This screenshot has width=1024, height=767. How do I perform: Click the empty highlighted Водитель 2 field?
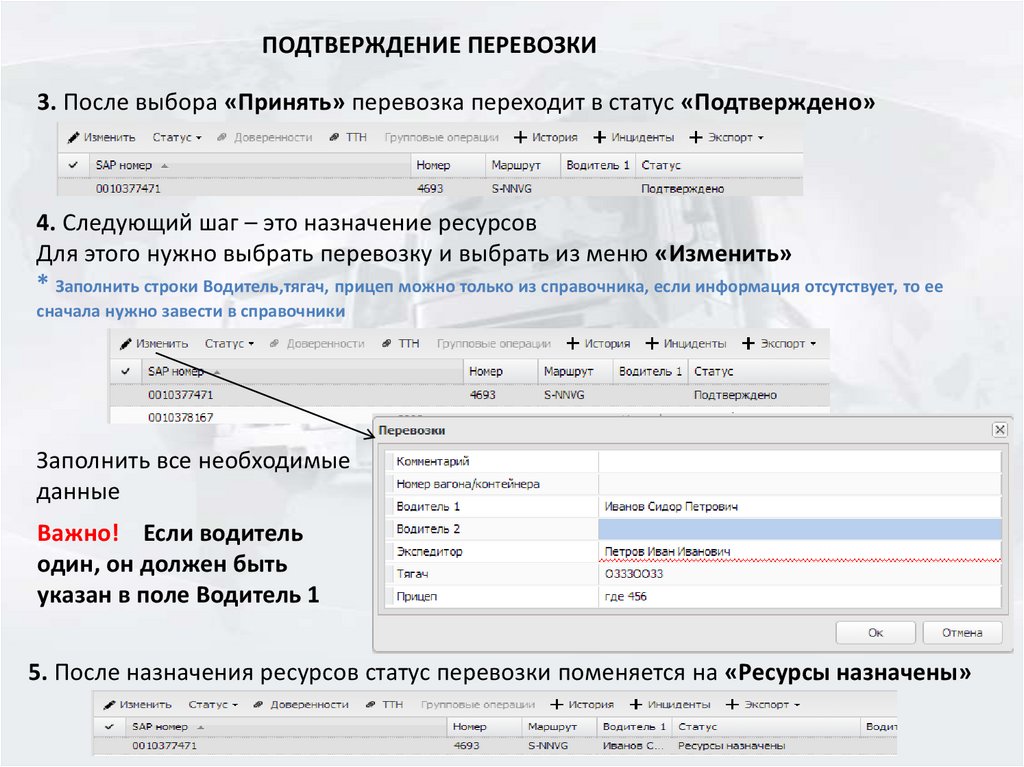point(798,529)
